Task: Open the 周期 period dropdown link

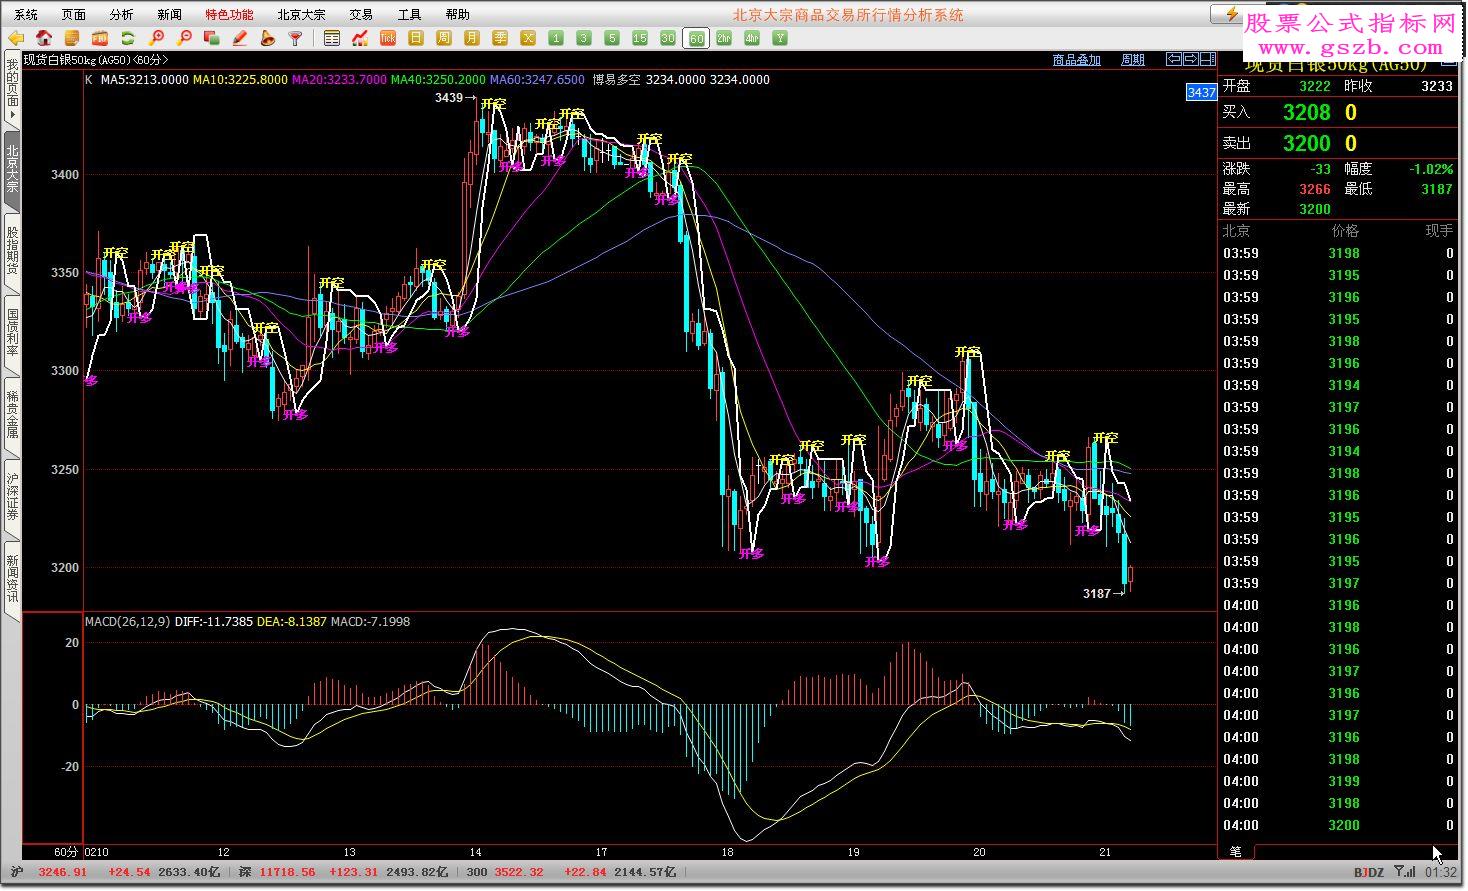Action: (1132, 60)
